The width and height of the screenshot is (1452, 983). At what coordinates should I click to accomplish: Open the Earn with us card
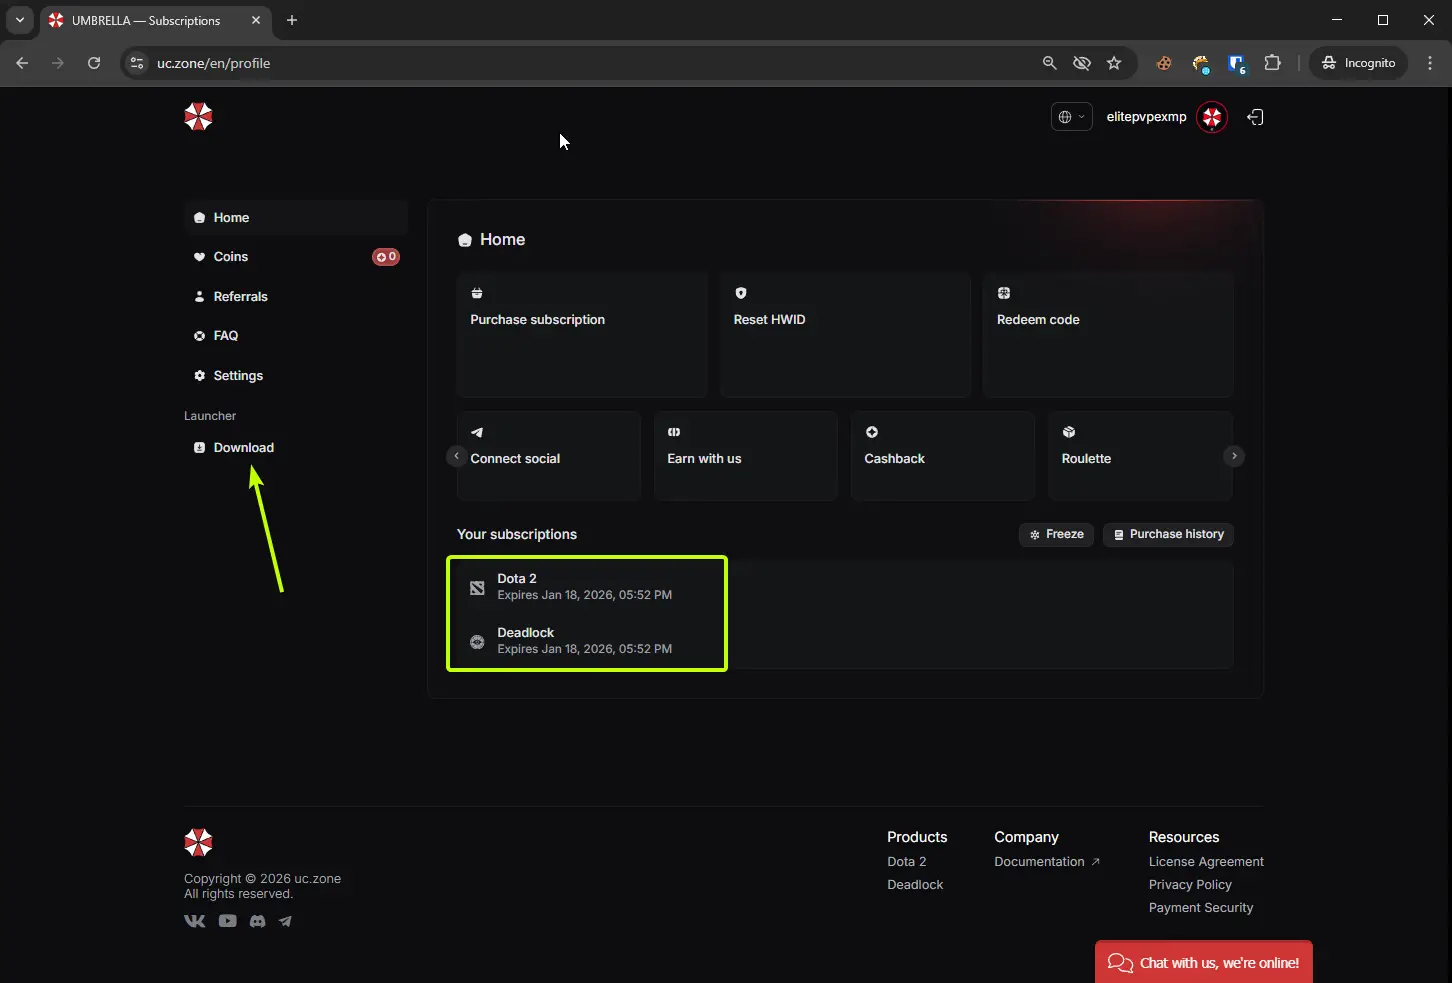(746, 456)
